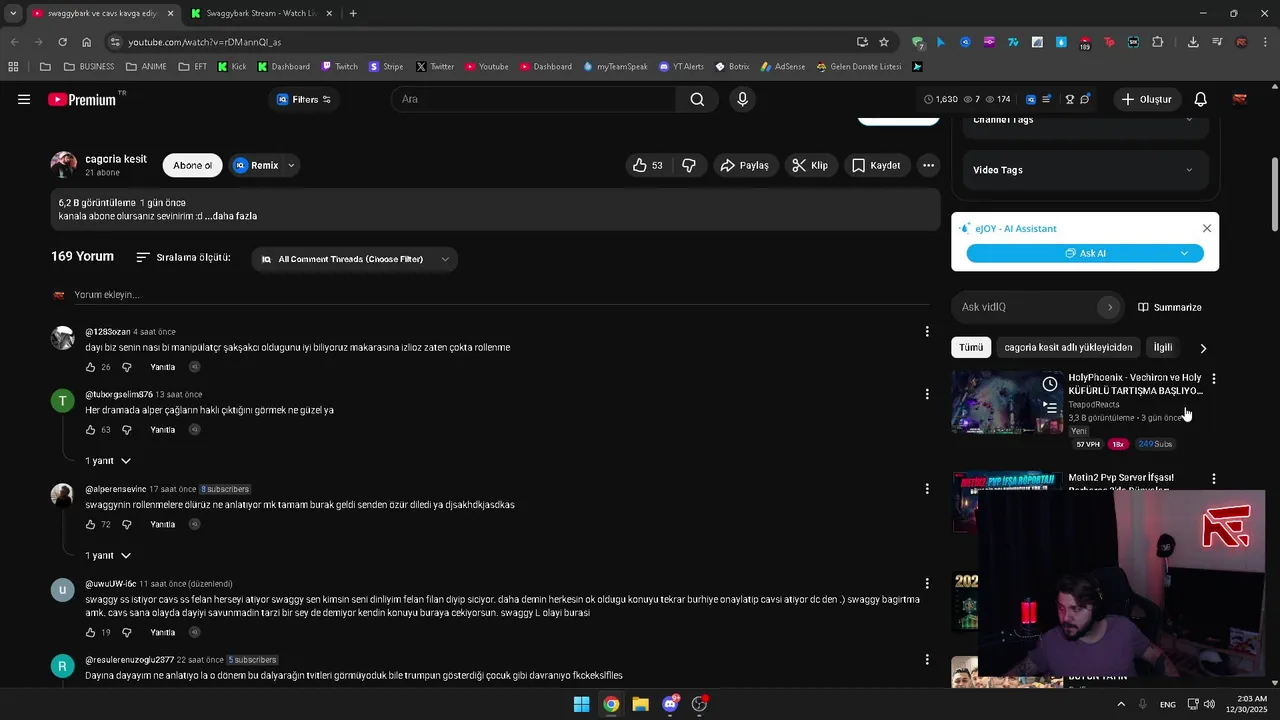Open the cagoria kesit channel name

[x=116, y=159]
